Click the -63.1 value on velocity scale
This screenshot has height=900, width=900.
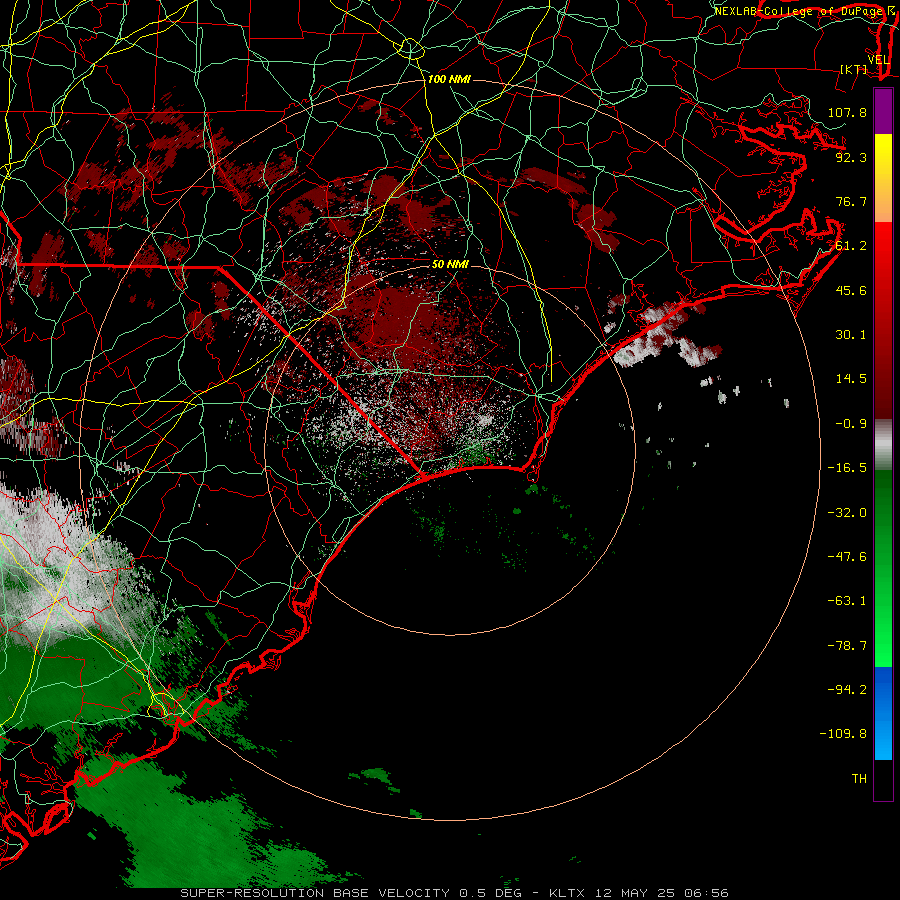tap(847, 600)
